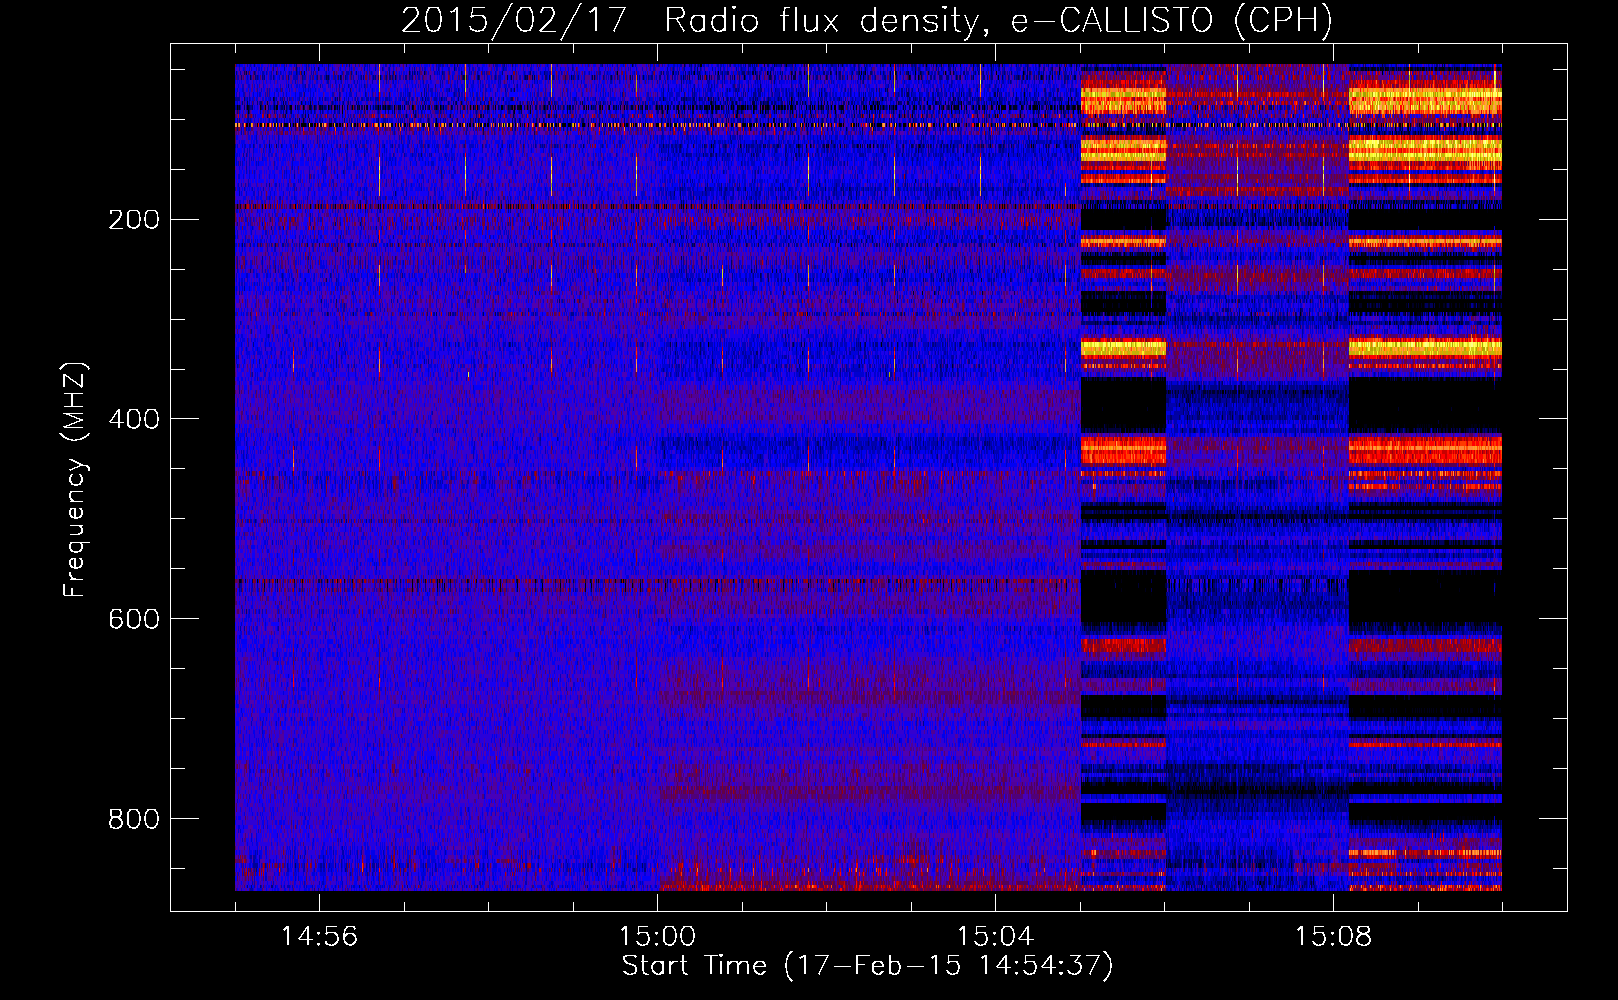The width and height of the screenshot is (1618, 1000).
Task: Click the 15:08 time tick label
Action: (1333, 937)
